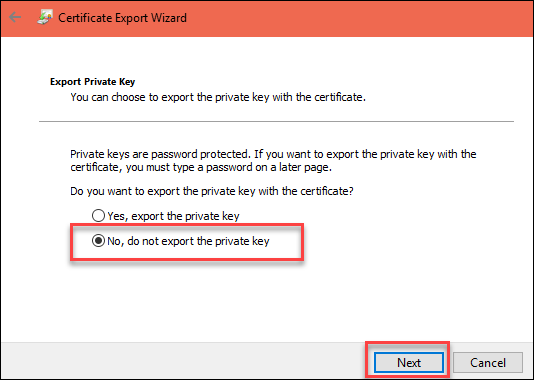Click the "Export Private Key" heading

[93, 82]
